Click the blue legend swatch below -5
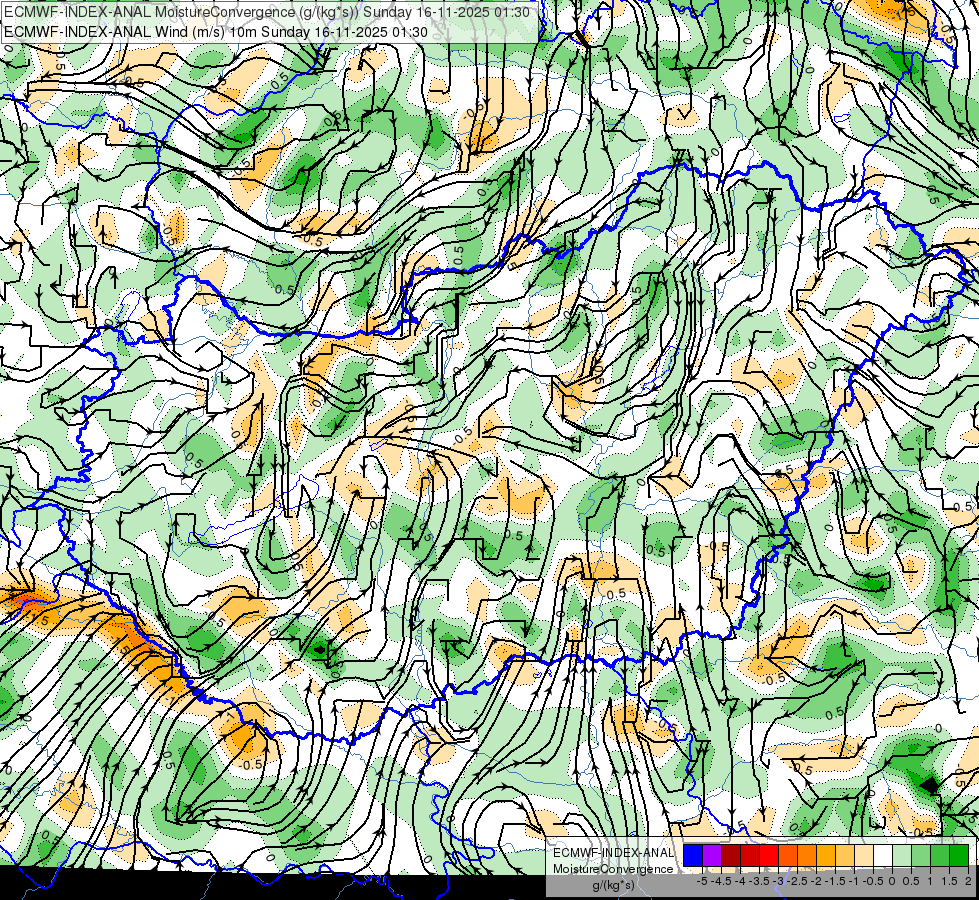Viewport: 979px width, 900px height. (693, 855)
